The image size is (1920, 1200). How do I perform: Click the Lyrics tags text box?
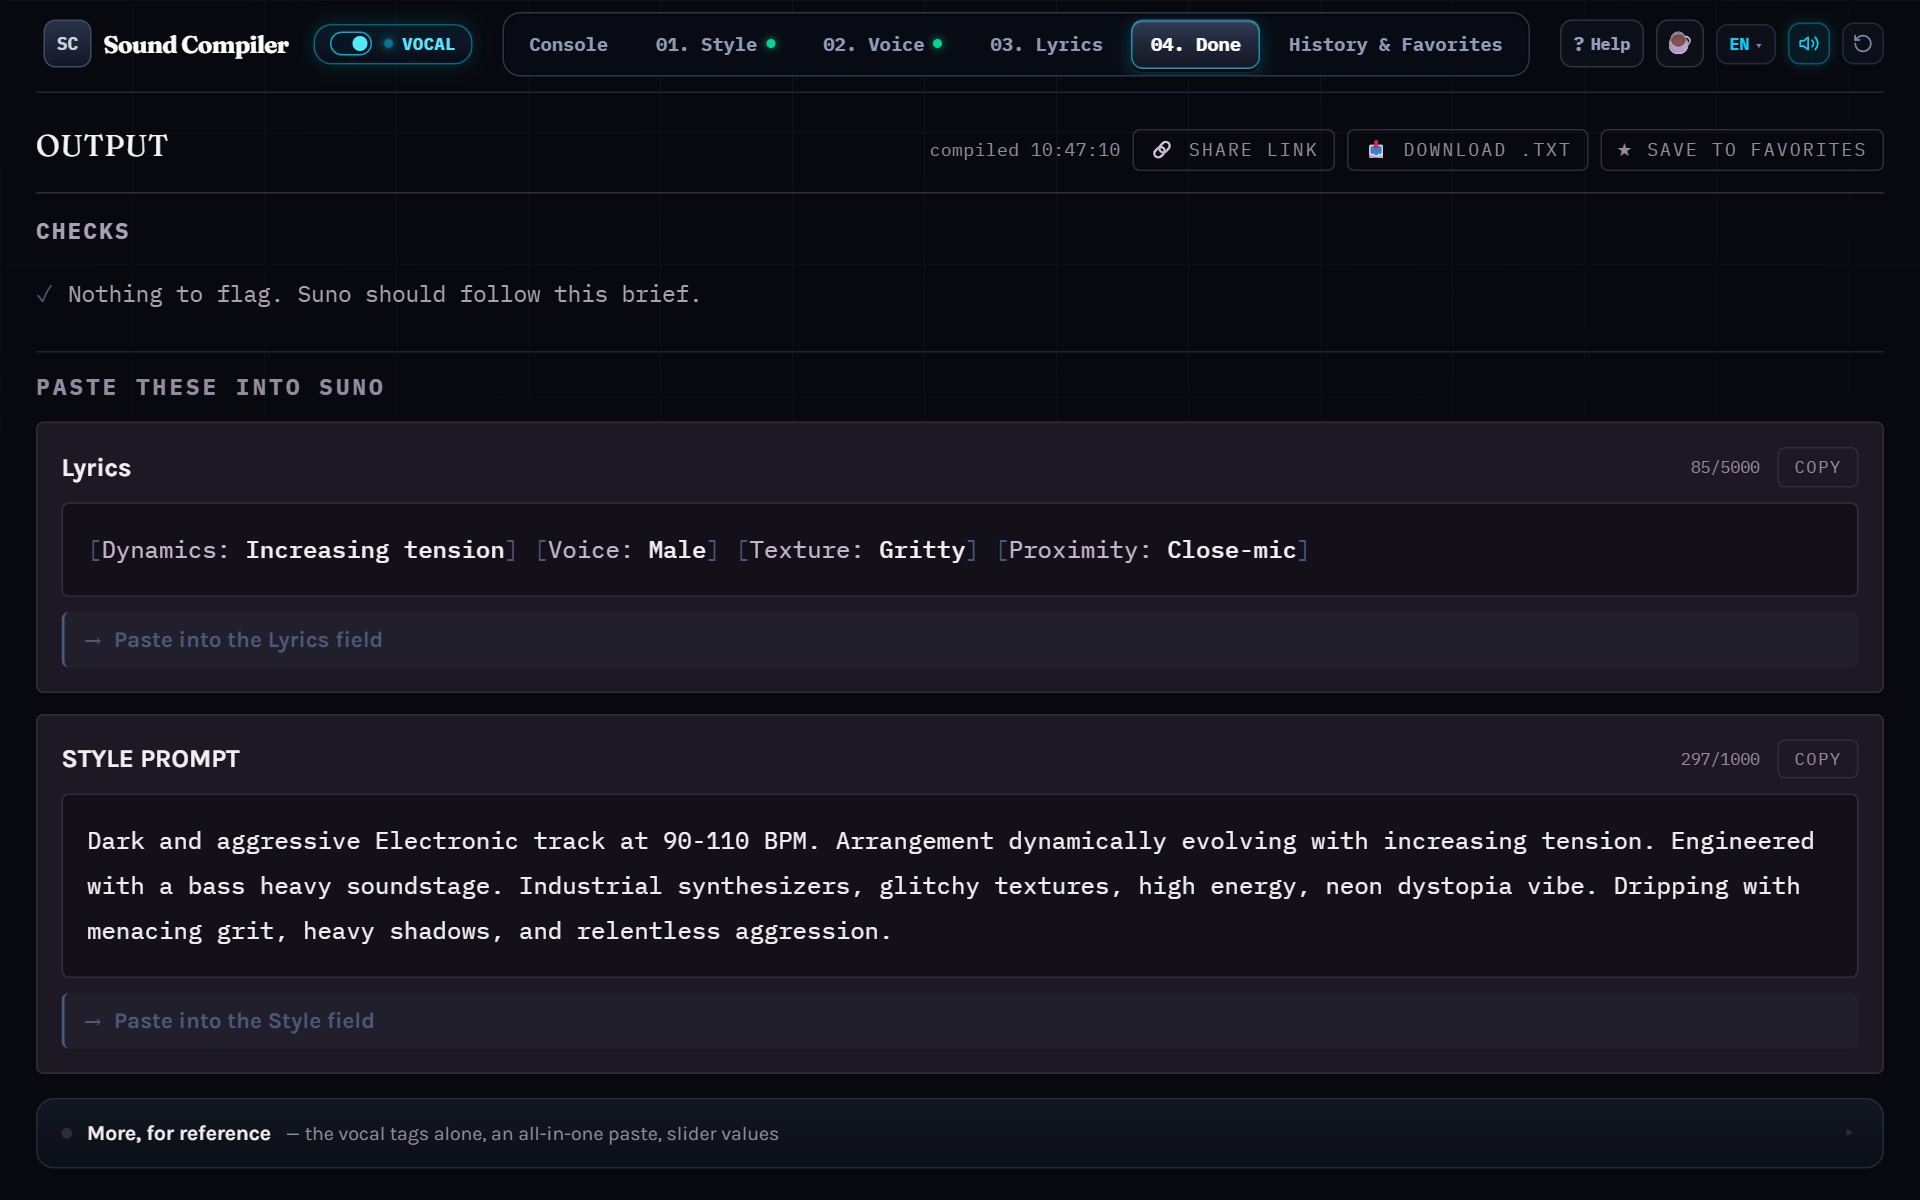click(959, 550)
